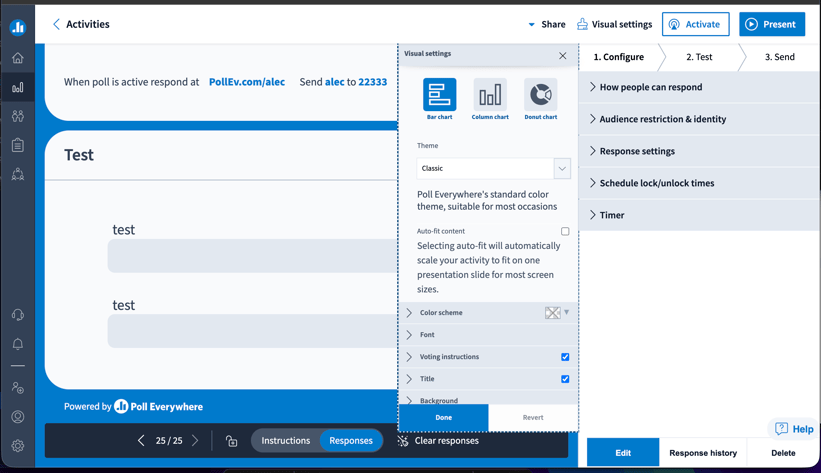Expand How people can respond
The image size is (821, 473).
[699, 87]
